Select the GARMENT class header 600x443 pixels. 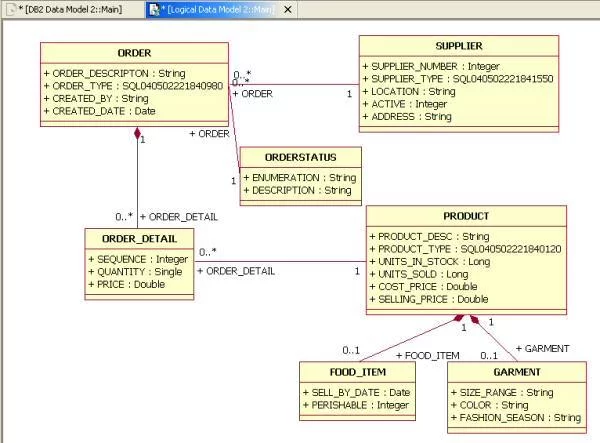(517, 372)
